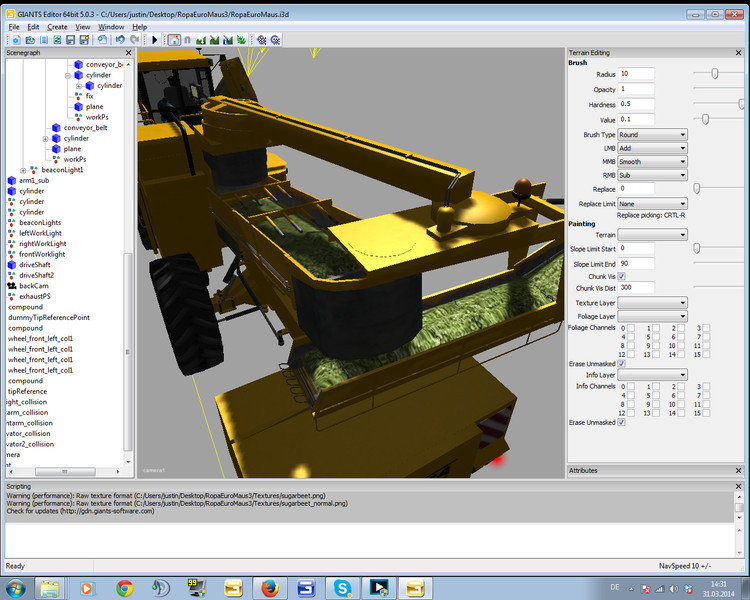Toggle Erase Unmasked under Info Channels

pyautogui.click(x=621, y=422)
